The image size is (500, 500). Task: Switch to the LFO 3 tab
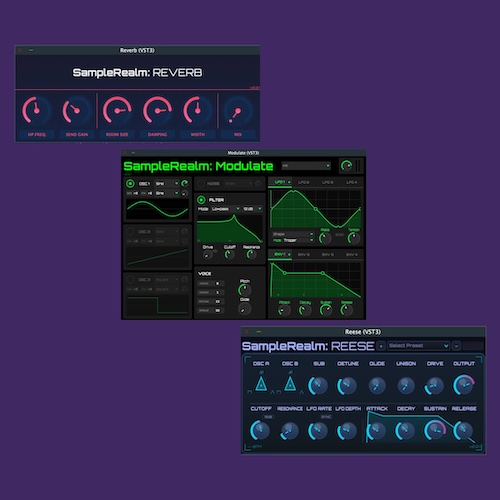click(x=328, y=182)
